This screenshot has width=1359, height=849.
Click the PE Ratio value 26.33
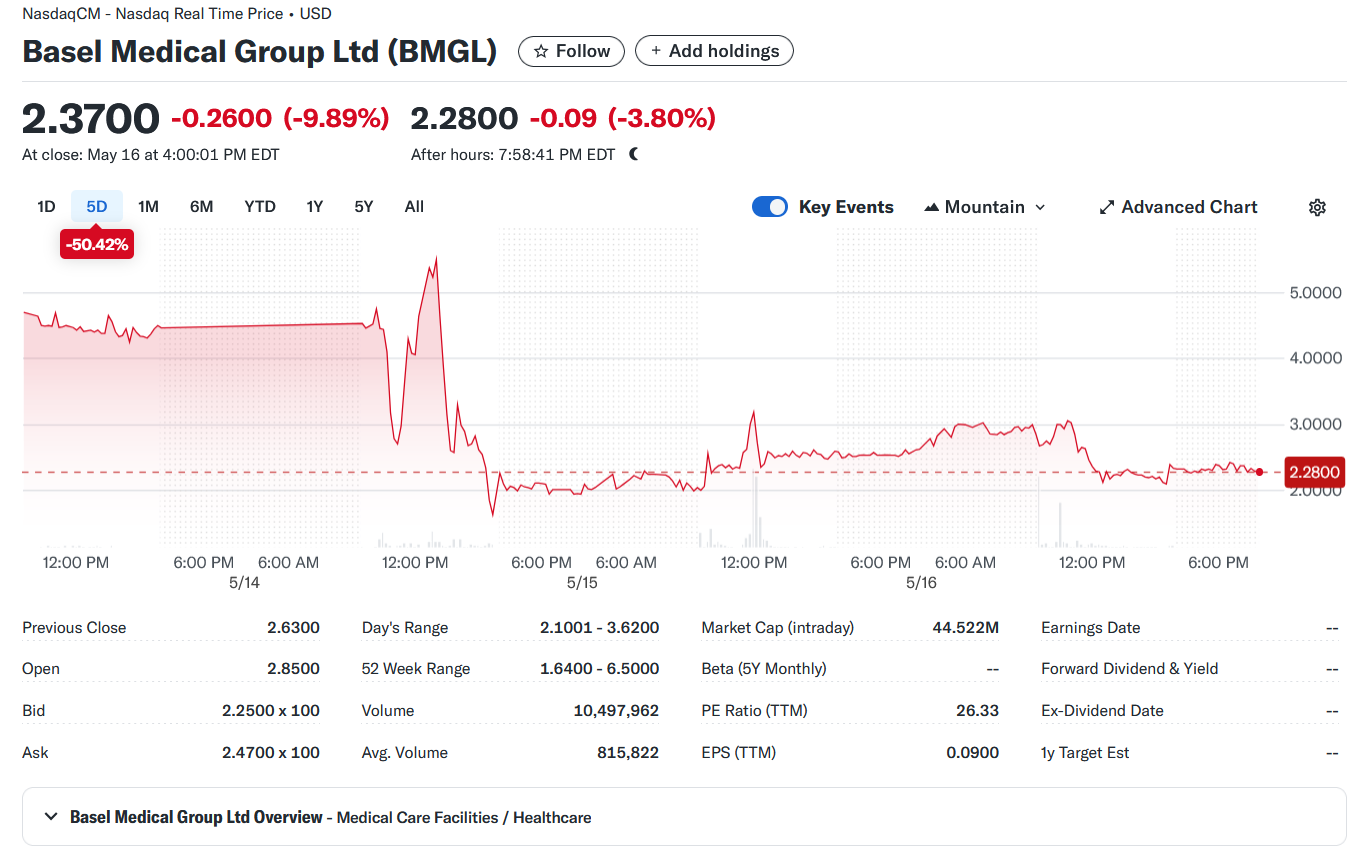(977, 711)
